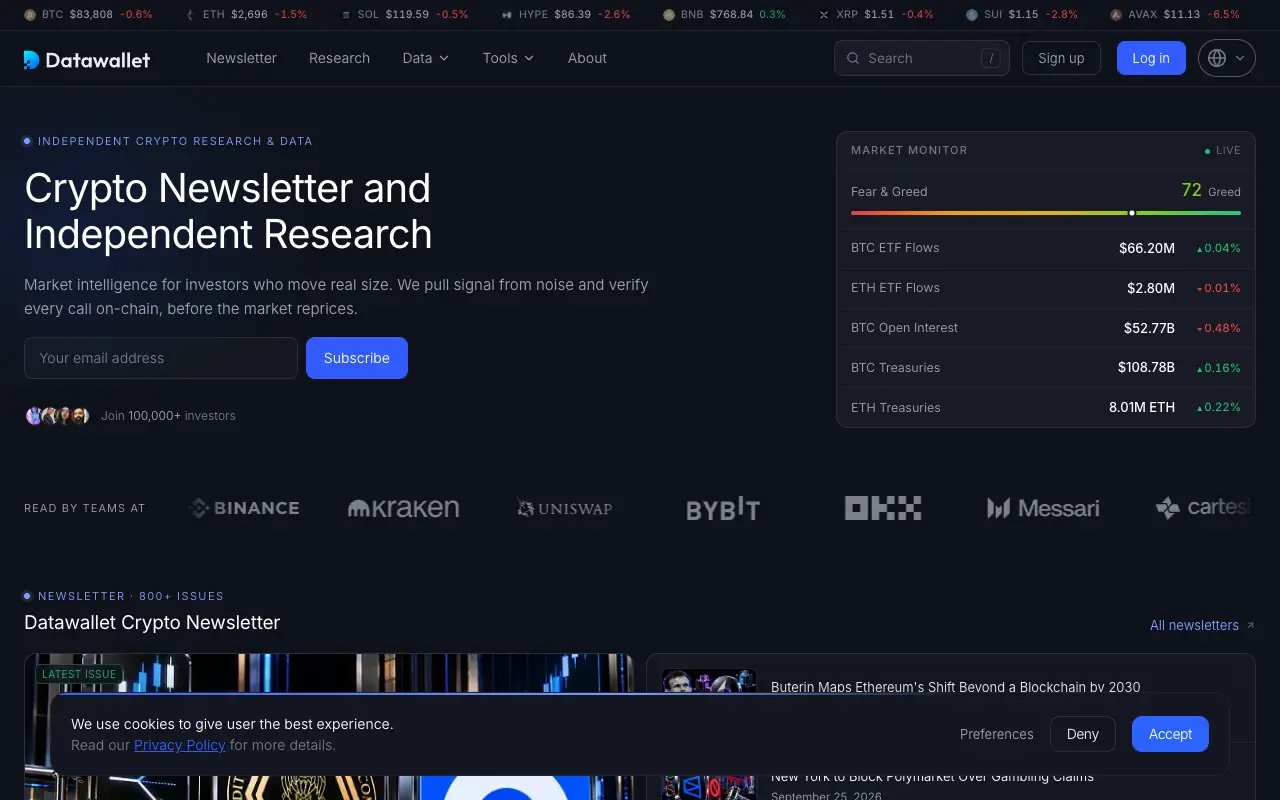Click the XRP coin icon in ticker

pyautogui.click(x=824, y=15)
